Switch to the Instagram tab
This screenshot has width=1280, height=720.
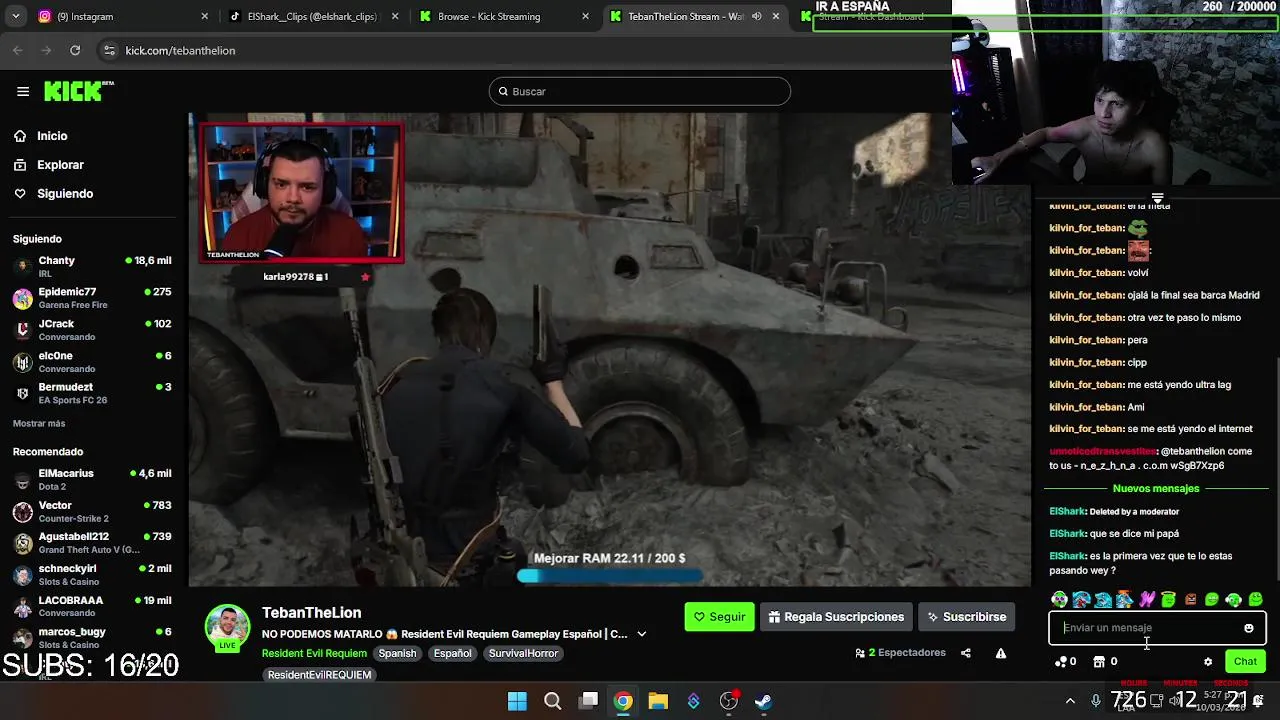click(x=120, y=16)
